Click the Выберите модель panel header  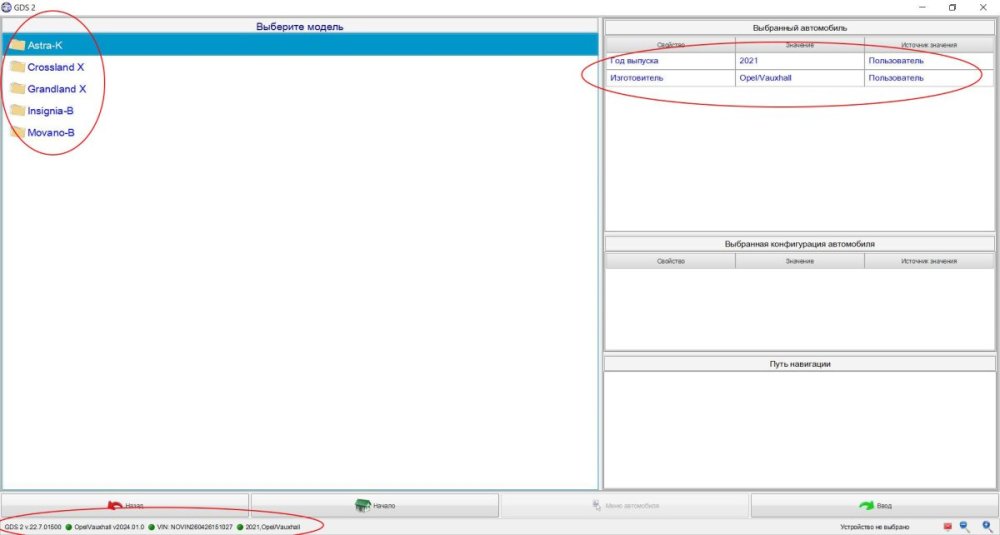point(300,27)
